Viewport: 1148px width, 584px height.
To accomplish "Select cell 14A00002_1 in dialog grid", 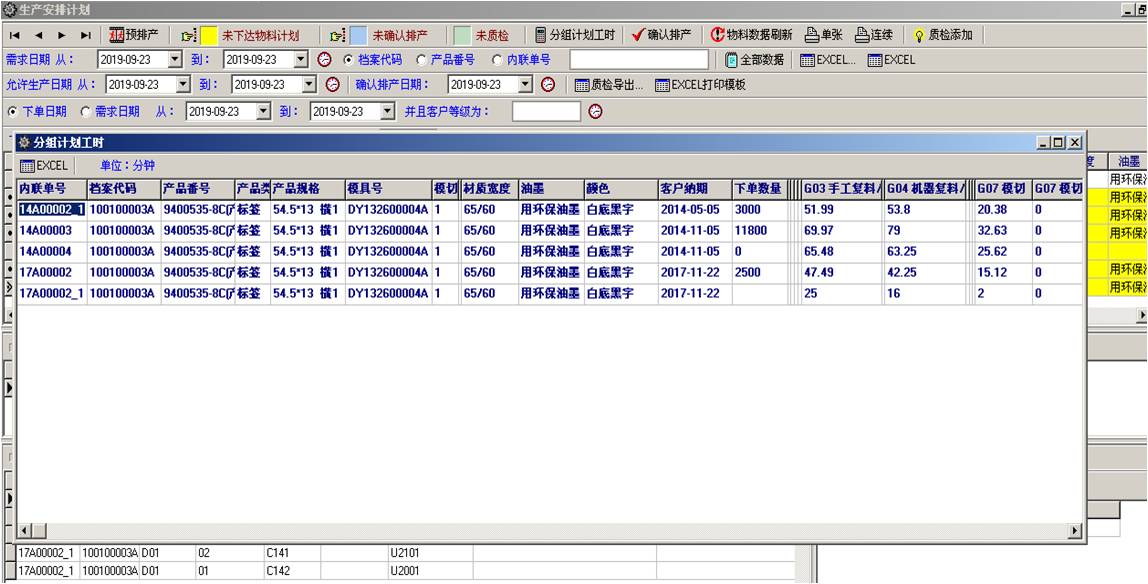I will coord(52,209).
